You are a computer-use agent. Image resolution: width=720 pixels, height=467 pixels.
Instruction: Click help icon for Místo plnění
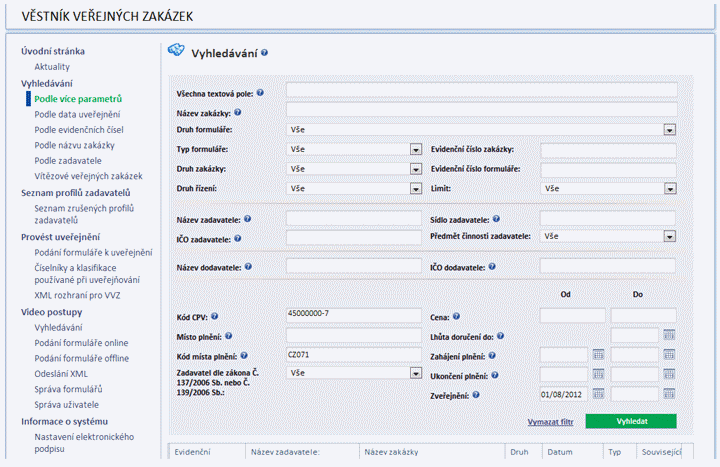228,336
